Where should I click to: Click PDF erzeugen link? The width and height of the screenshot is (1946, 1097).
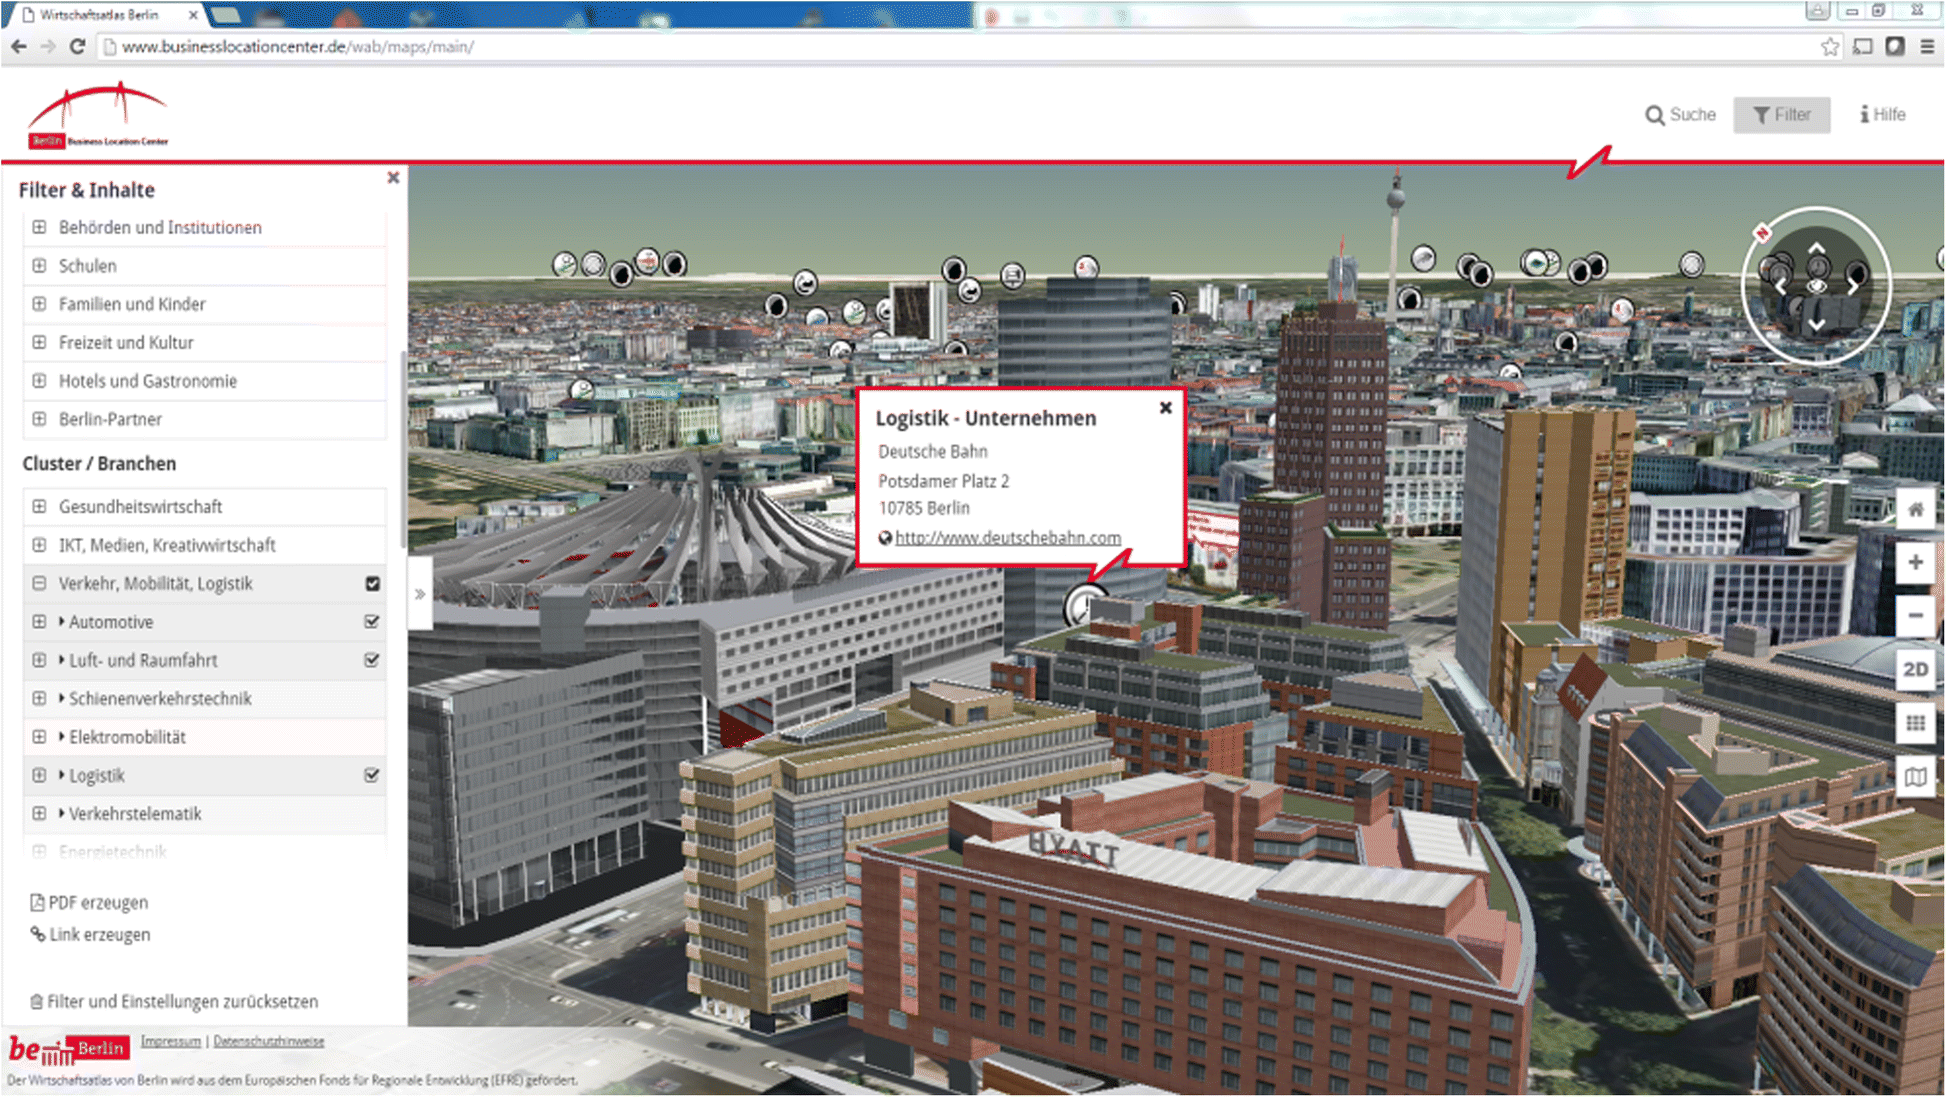(x=89, y=903)
